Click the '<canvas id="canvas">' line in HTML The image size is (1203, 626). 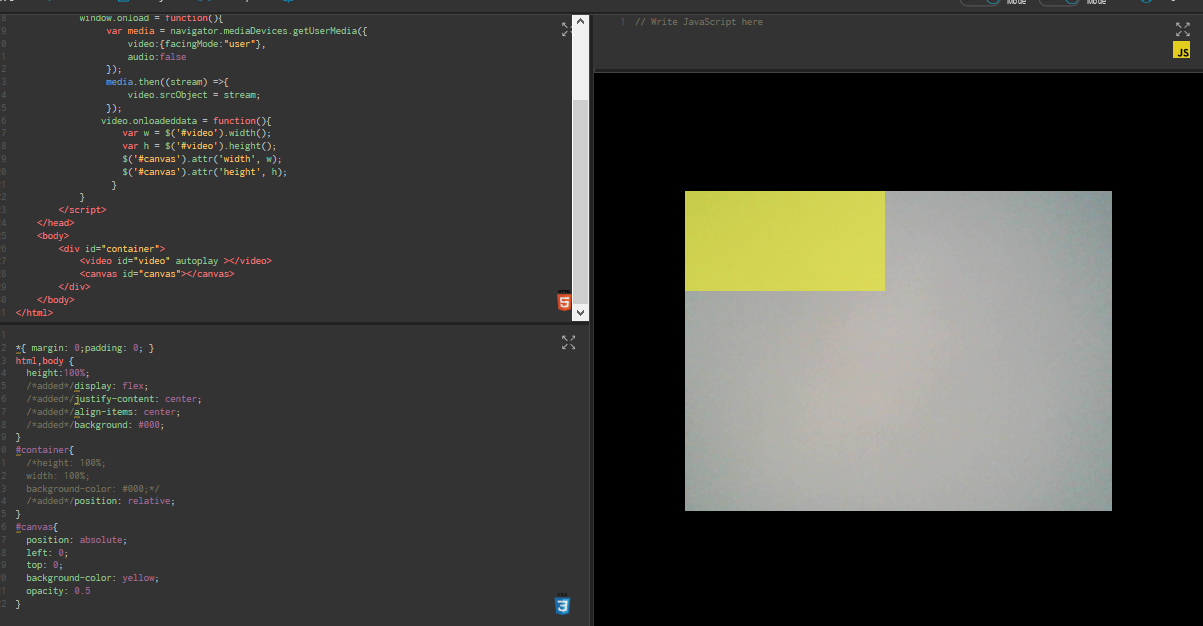(x=157, y=274)
